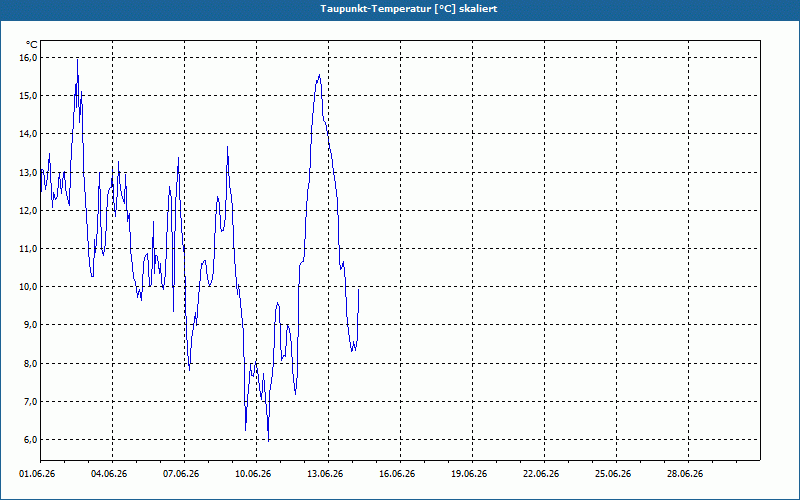Screen dimensions: 800x500
Task: Click the 04.06.26 date label
Action: point(109,474)
